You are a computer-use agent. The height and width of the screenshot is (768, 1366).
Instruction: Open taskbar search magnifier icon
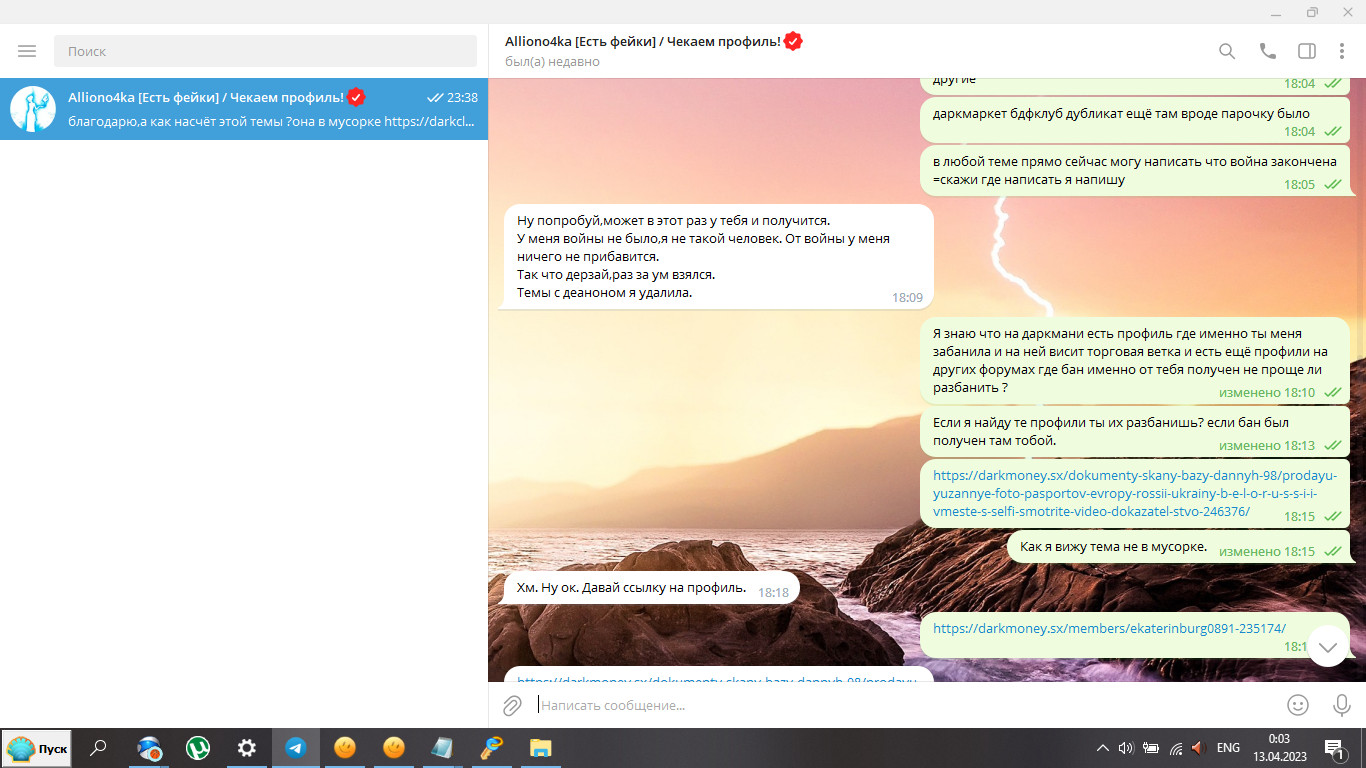[x=98, y=748]
